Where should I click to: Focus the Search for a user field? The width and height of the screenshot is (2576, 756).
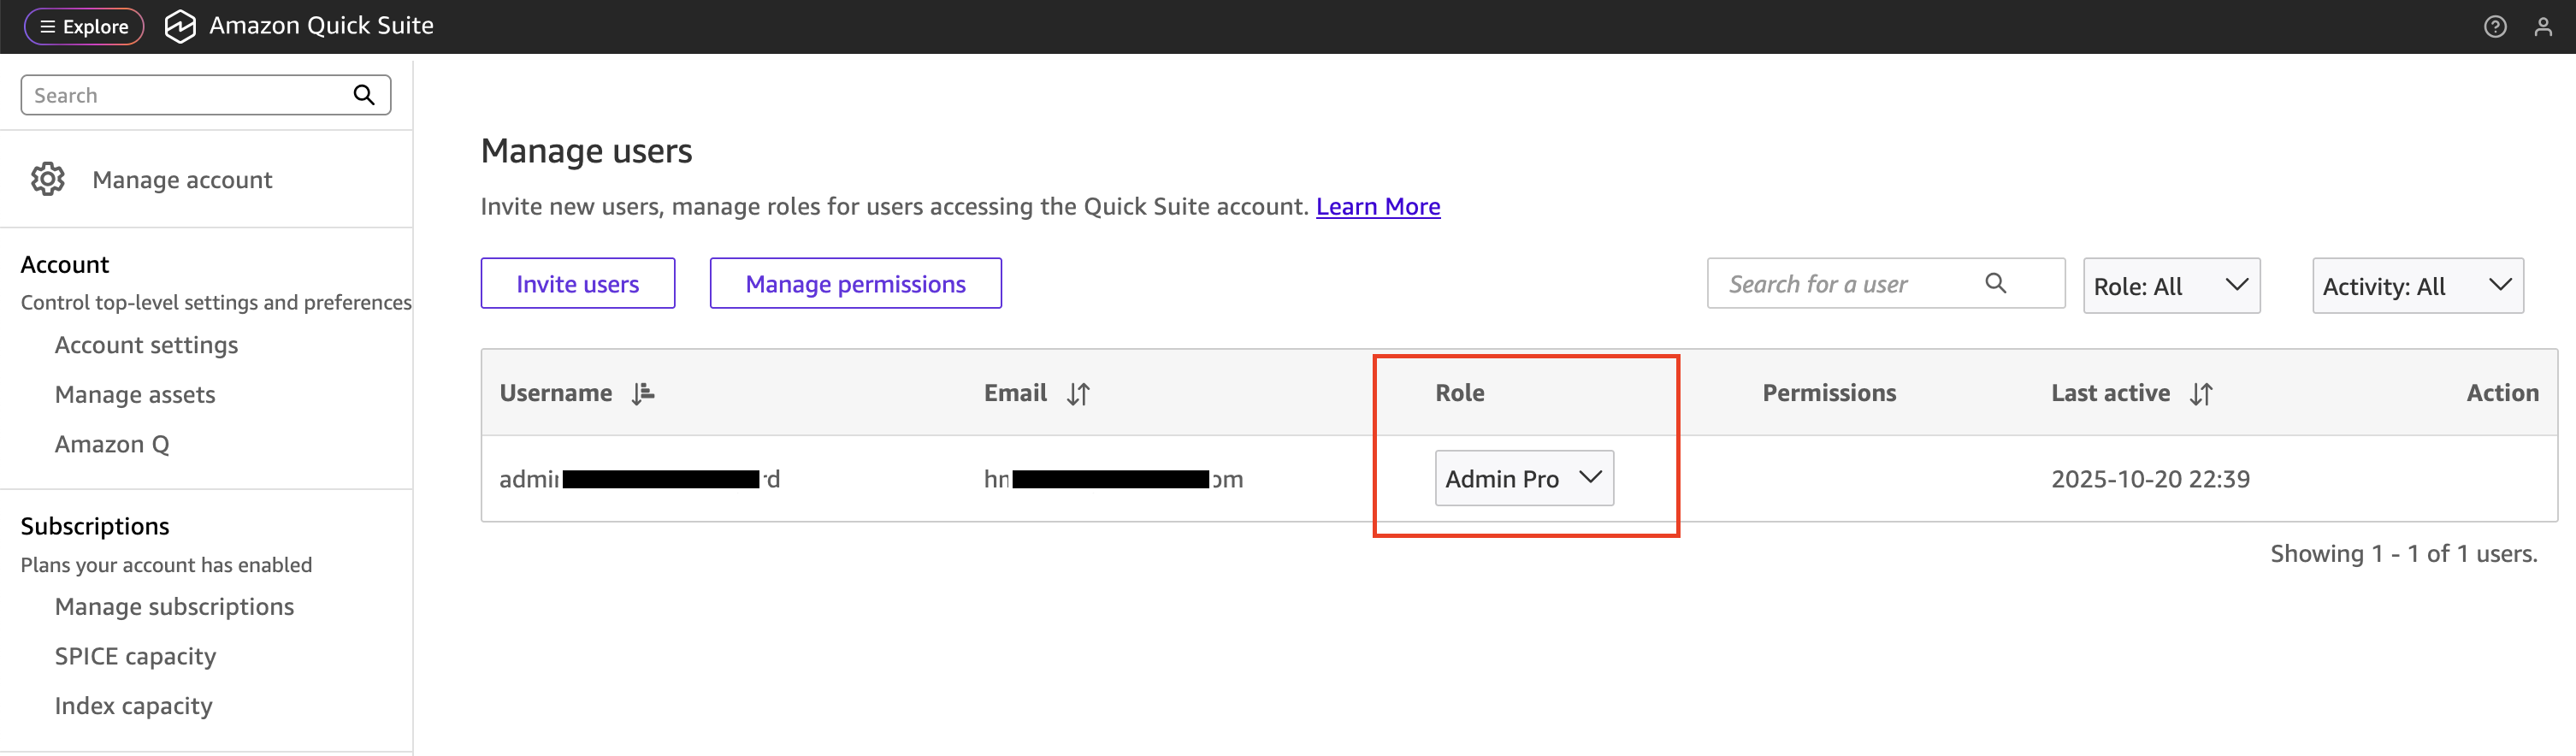pos(1840,284)
